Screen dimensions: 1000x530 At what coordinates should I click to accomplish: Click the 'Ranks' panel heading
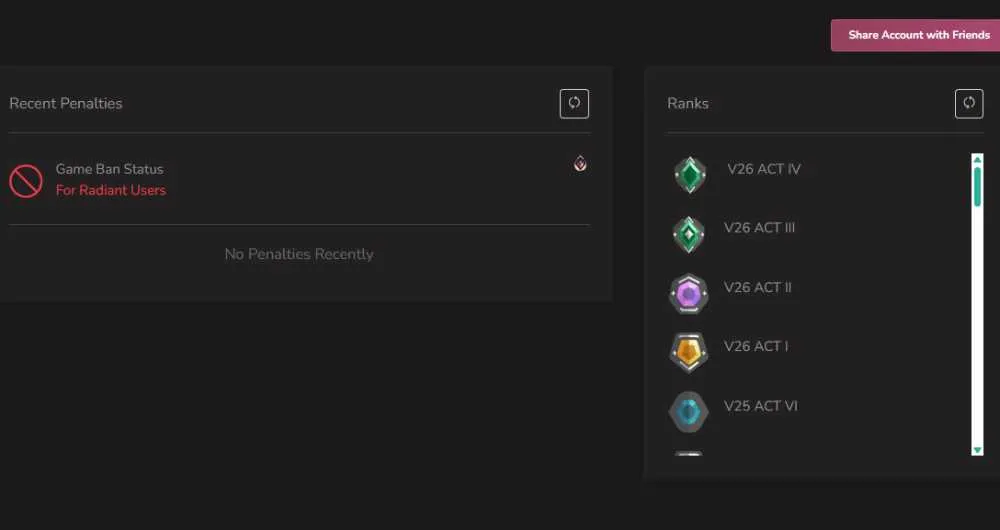click(x=688, y=103)
